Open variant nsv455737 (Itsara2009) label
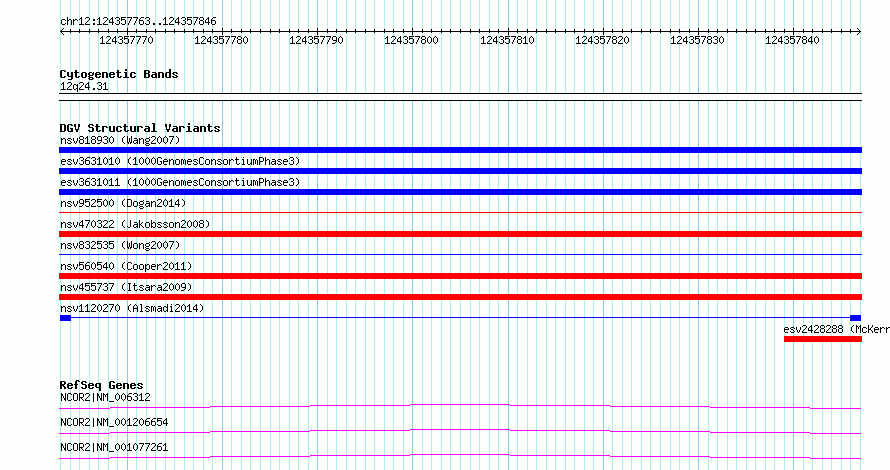The image size is (890, 470). [126, 287]
